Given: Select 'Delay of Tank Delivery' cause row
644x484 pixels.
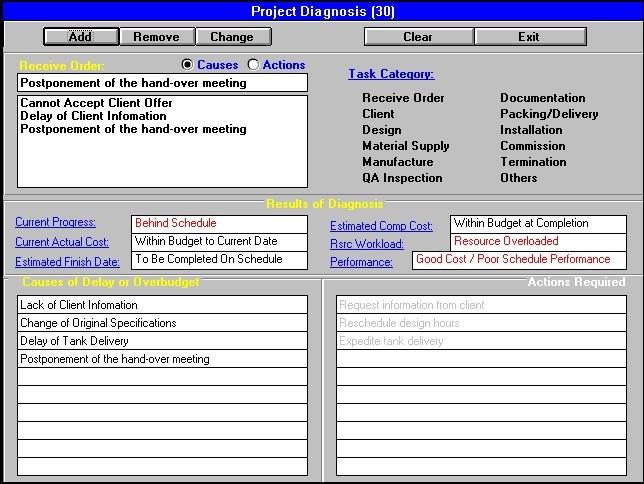Looking at the screenshot, I should (162, 341).
